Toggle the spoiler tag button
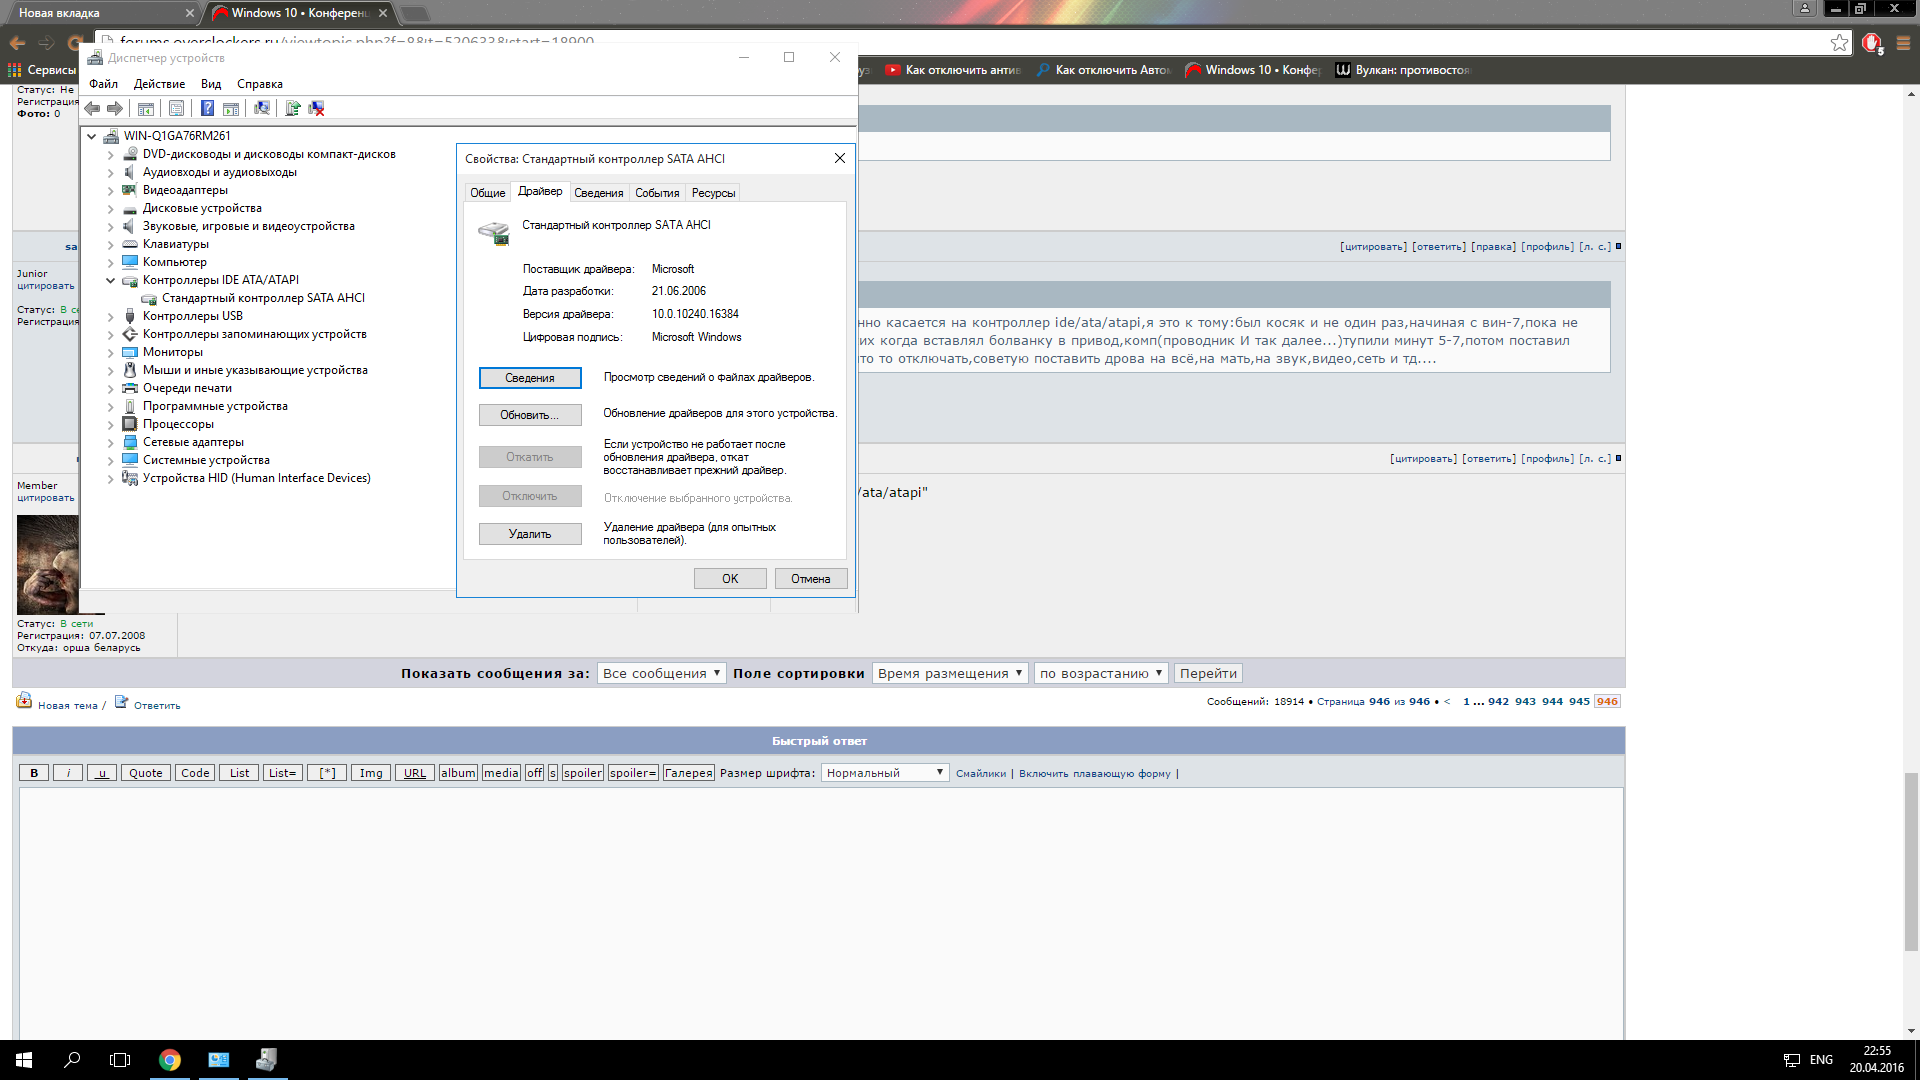The height and width of the screenshot is (1082, 1926). [583, 775]
